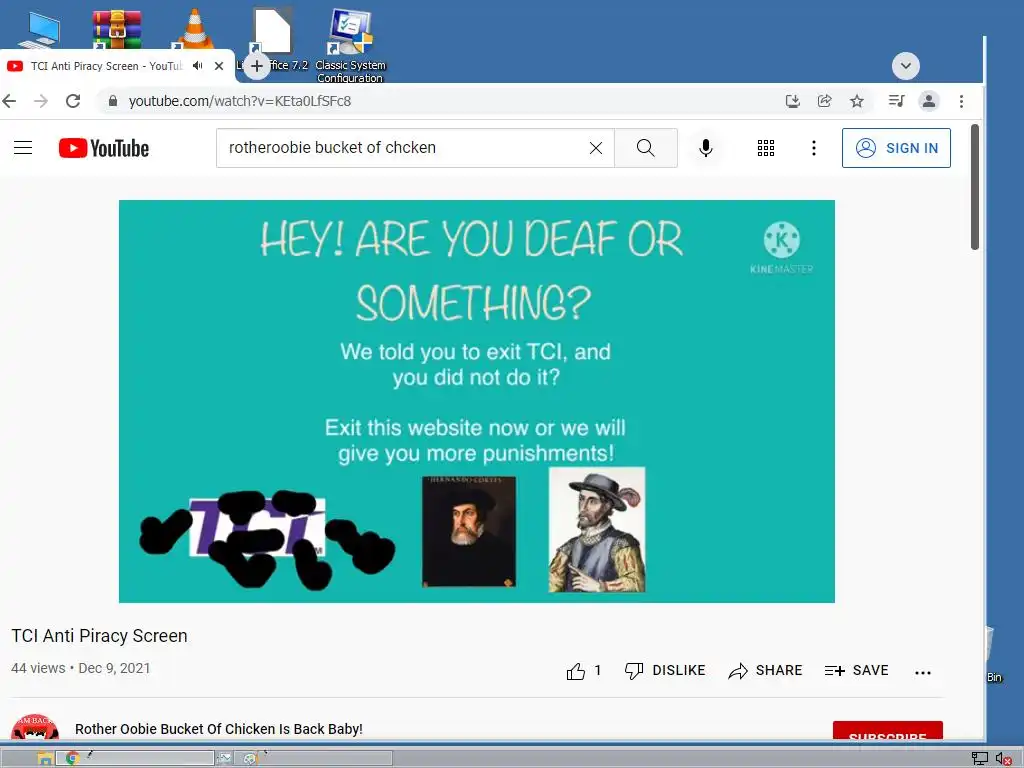Mute tab via the speaker icon on tab

coord(198,66)
